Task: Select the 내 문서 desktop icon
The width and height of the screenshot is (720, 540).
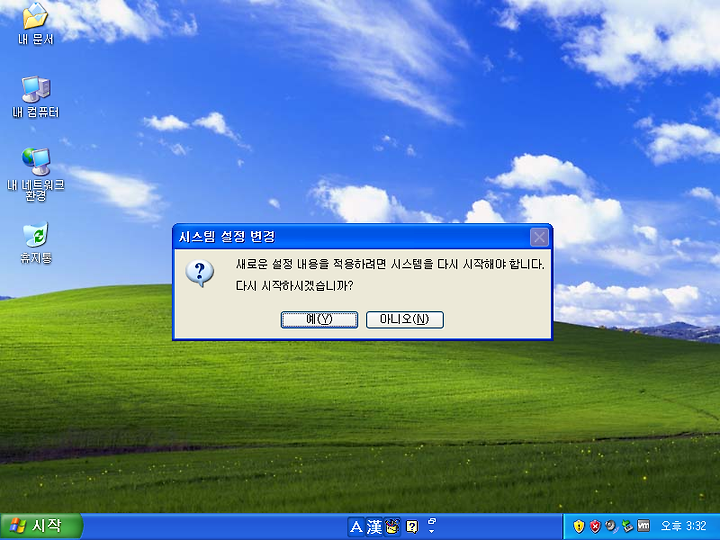Action: 36,23
